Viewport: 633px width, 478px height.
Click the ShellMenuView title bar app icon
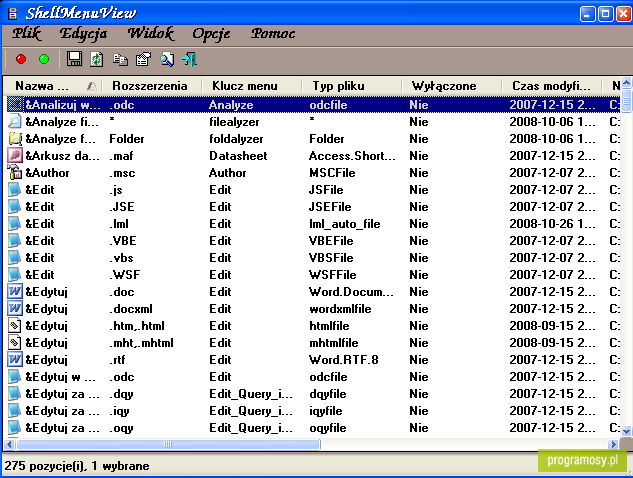[x=13, y=14]
